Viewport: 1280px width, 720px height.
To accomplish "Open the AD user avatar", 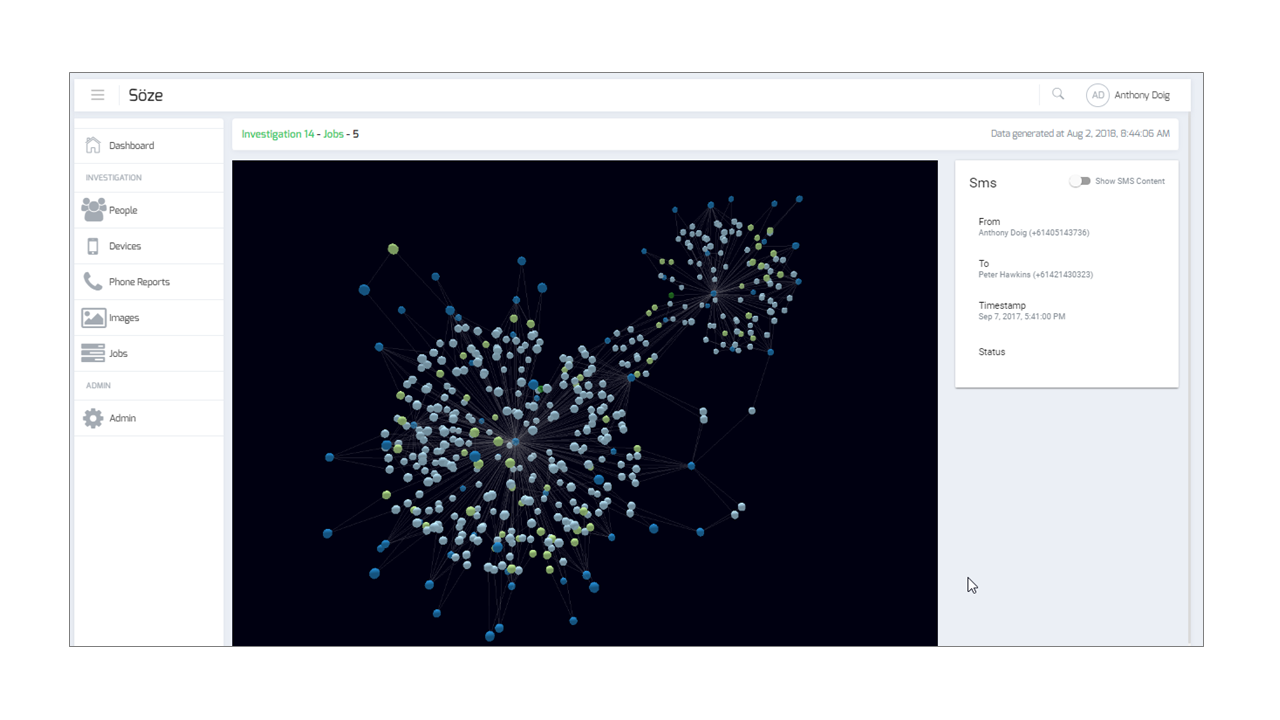I will [x=1098, y=95].
